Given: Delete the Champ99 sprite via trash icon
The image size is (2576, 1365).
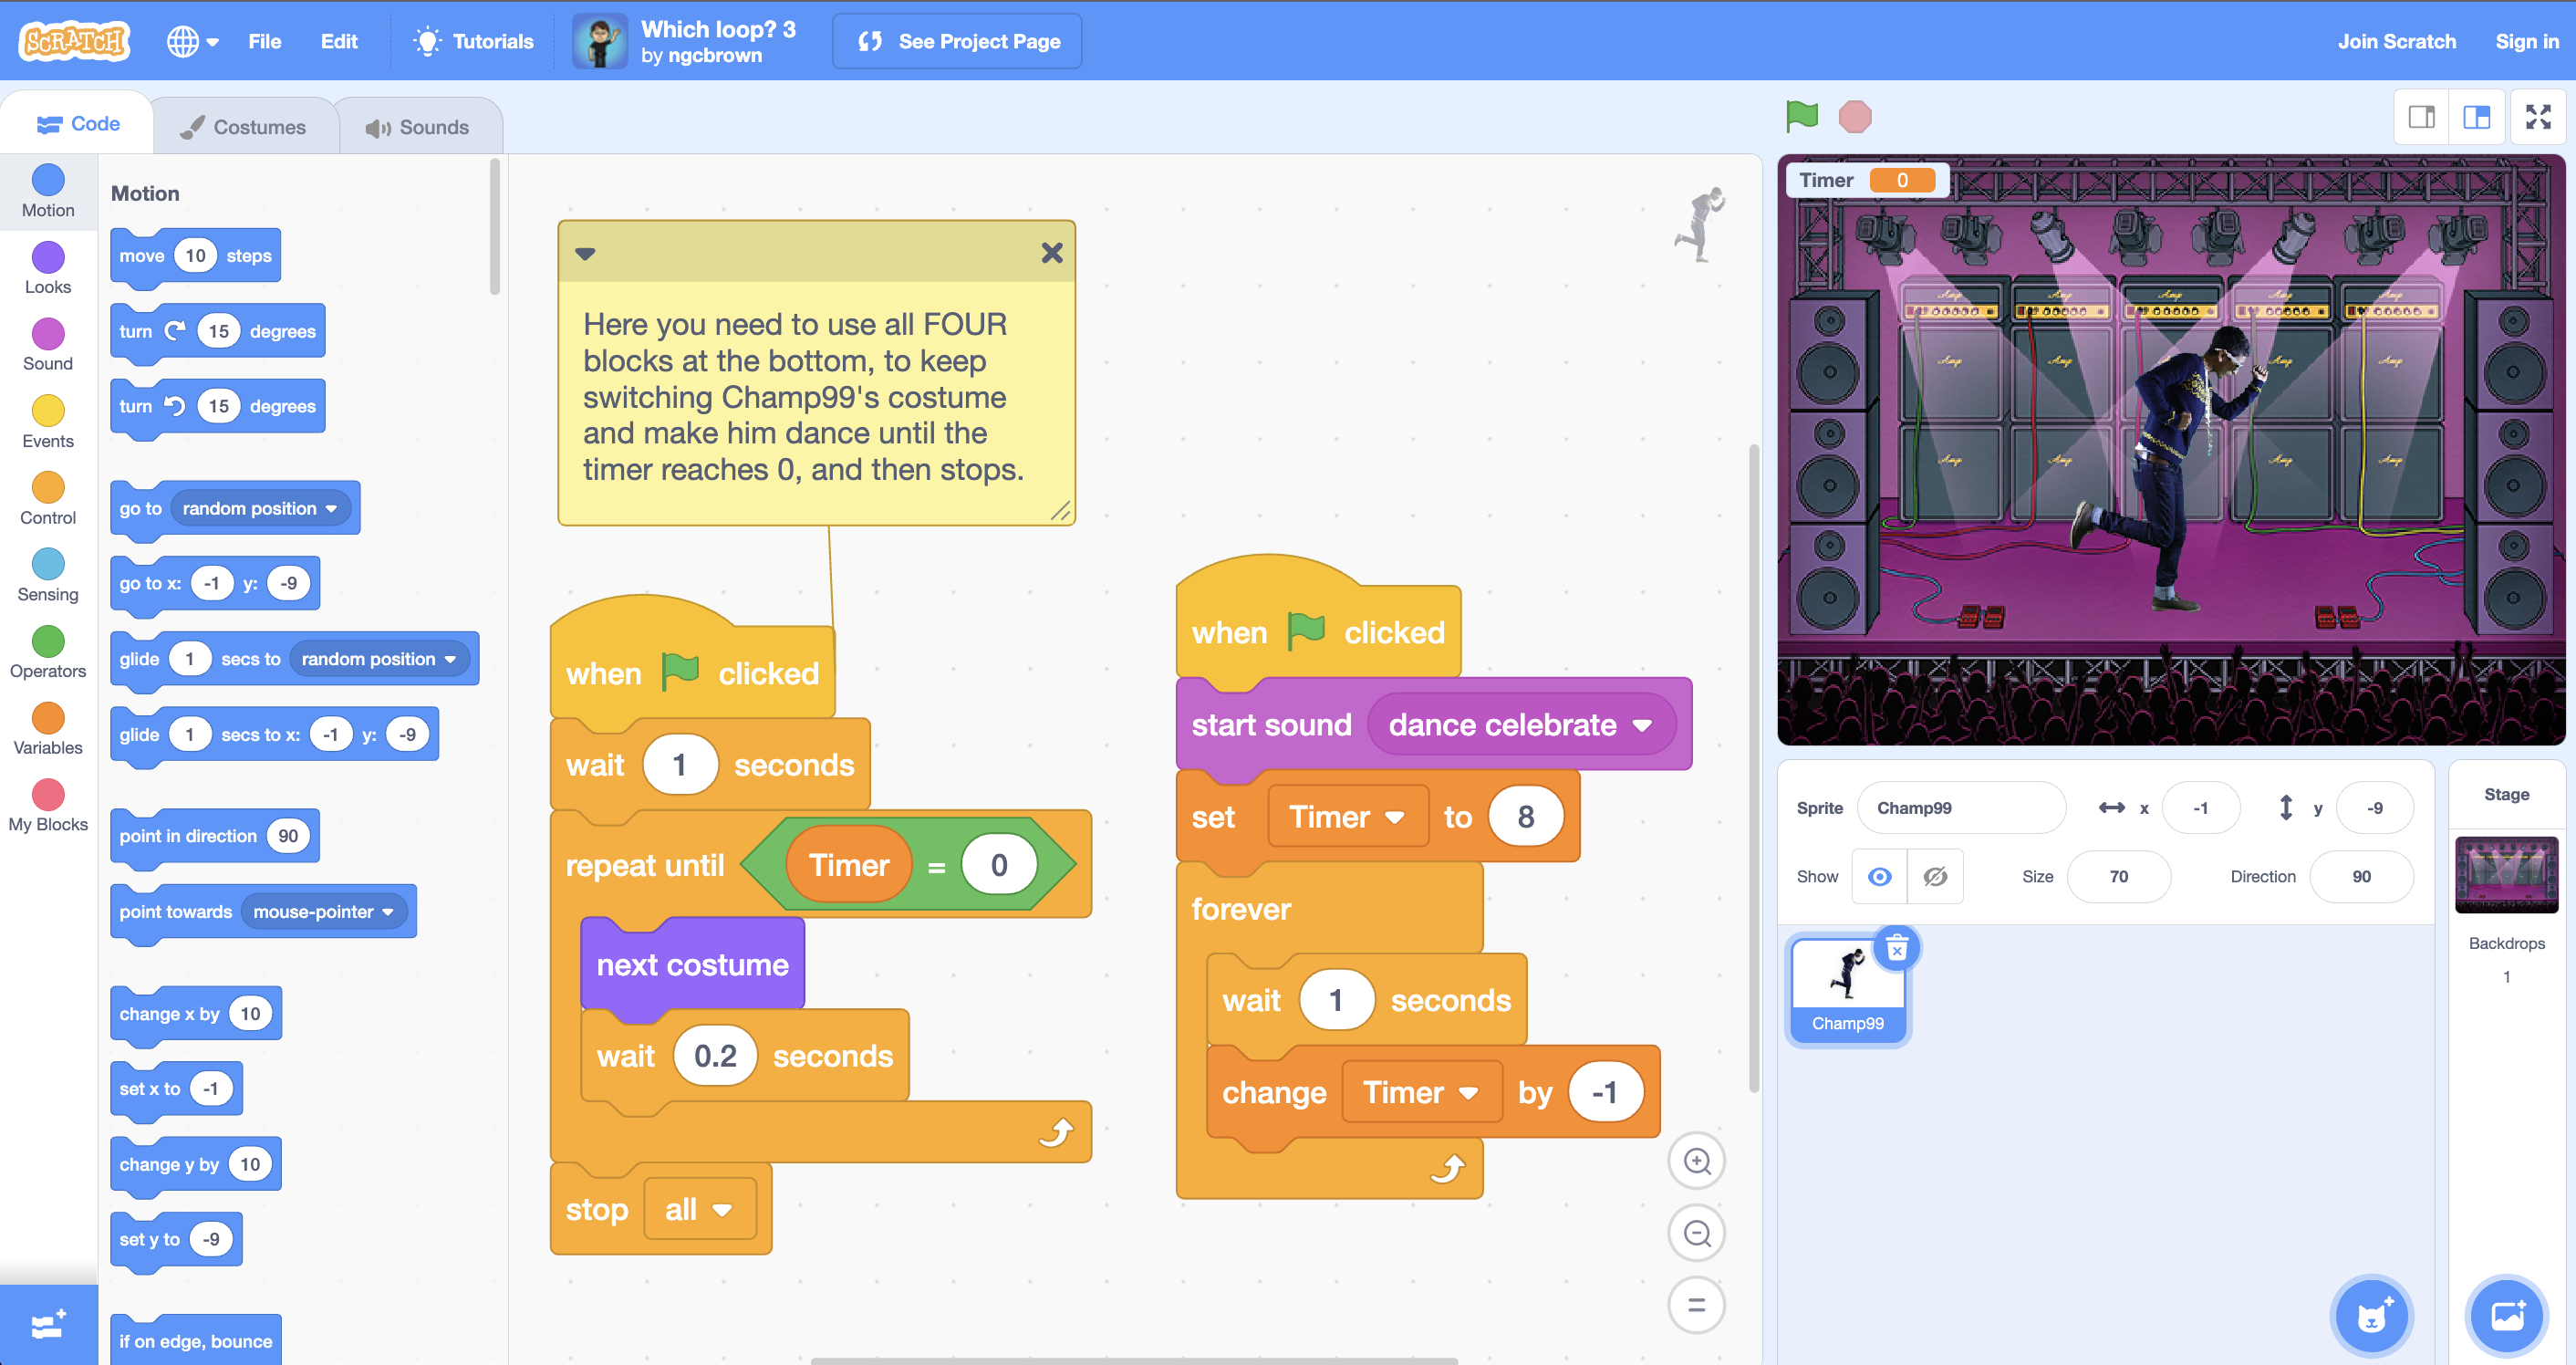Looking at the screenshot, I should 1897,949.
